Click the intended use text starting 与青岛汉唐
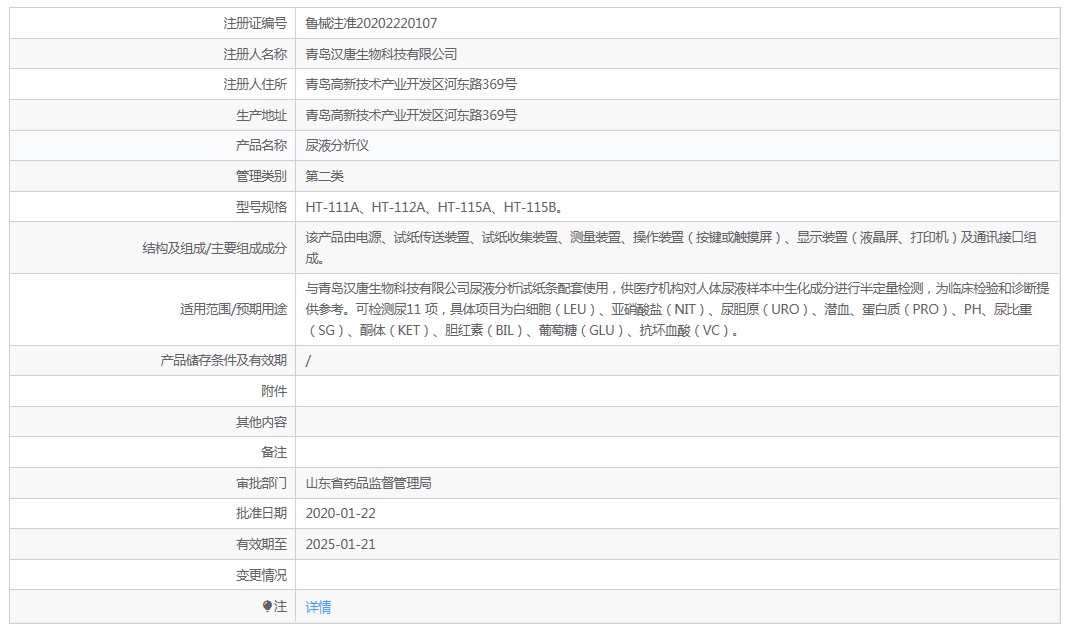1066x627 pixels. point(677,309)
